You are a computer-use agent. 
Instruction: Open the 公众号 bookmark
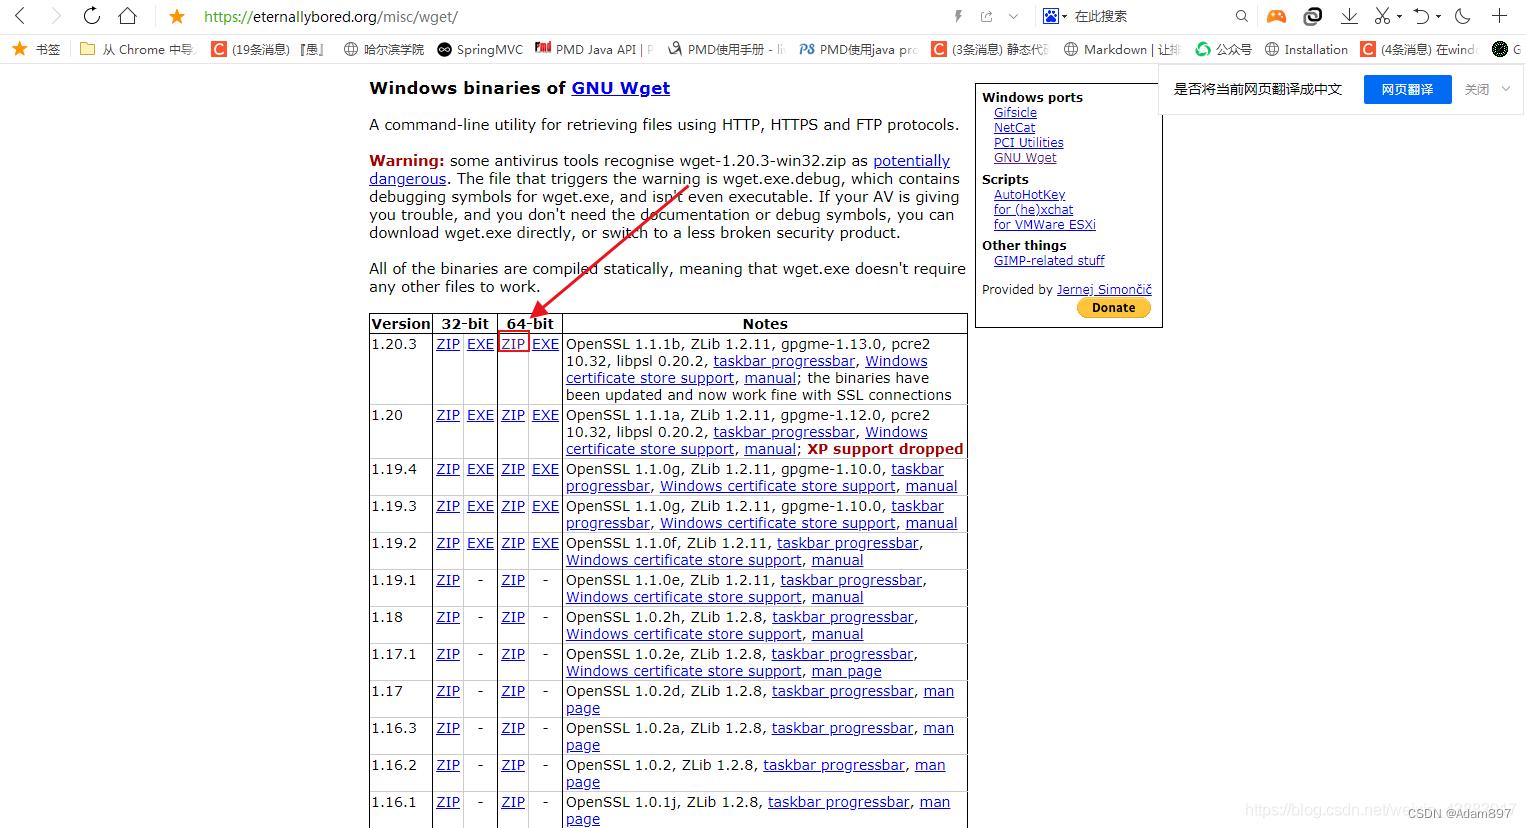(x=1223, y=49)
